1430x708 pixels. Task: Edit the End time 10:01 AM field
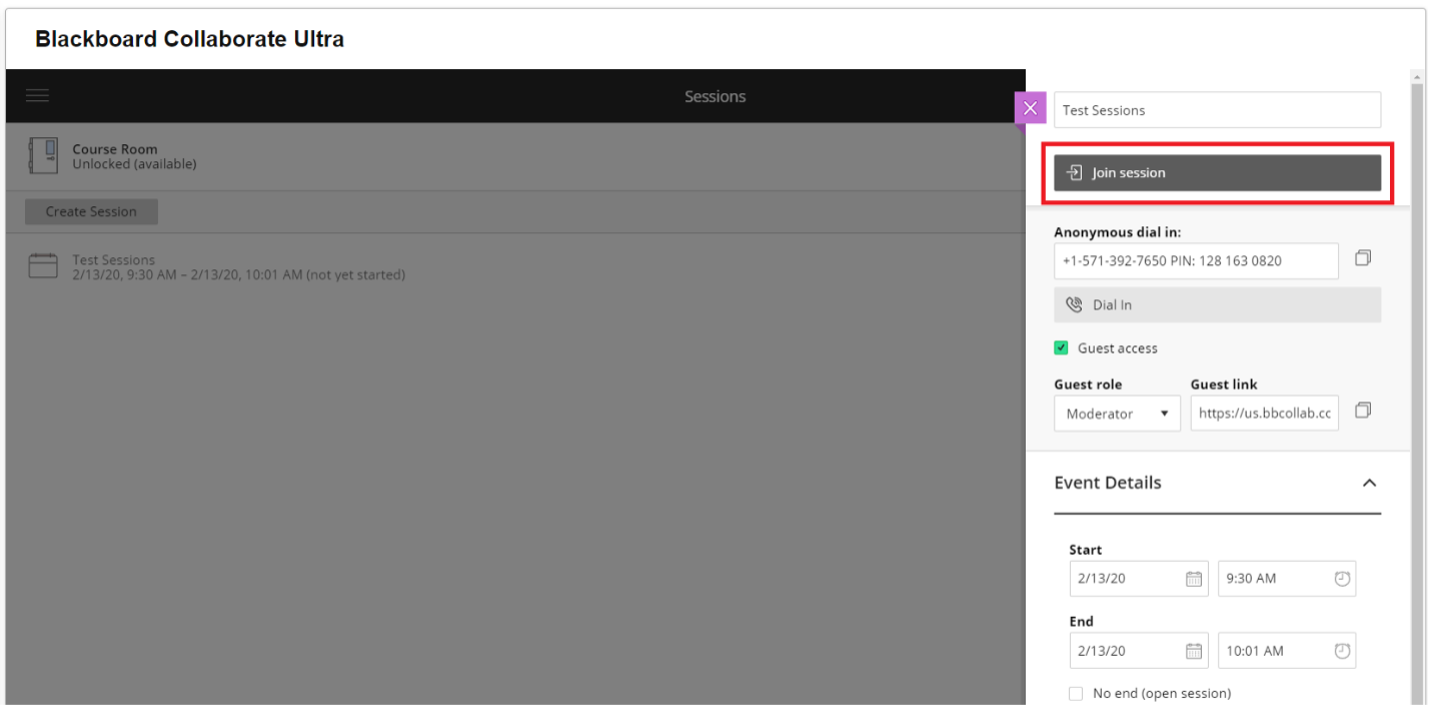(x=1286, y=651)
